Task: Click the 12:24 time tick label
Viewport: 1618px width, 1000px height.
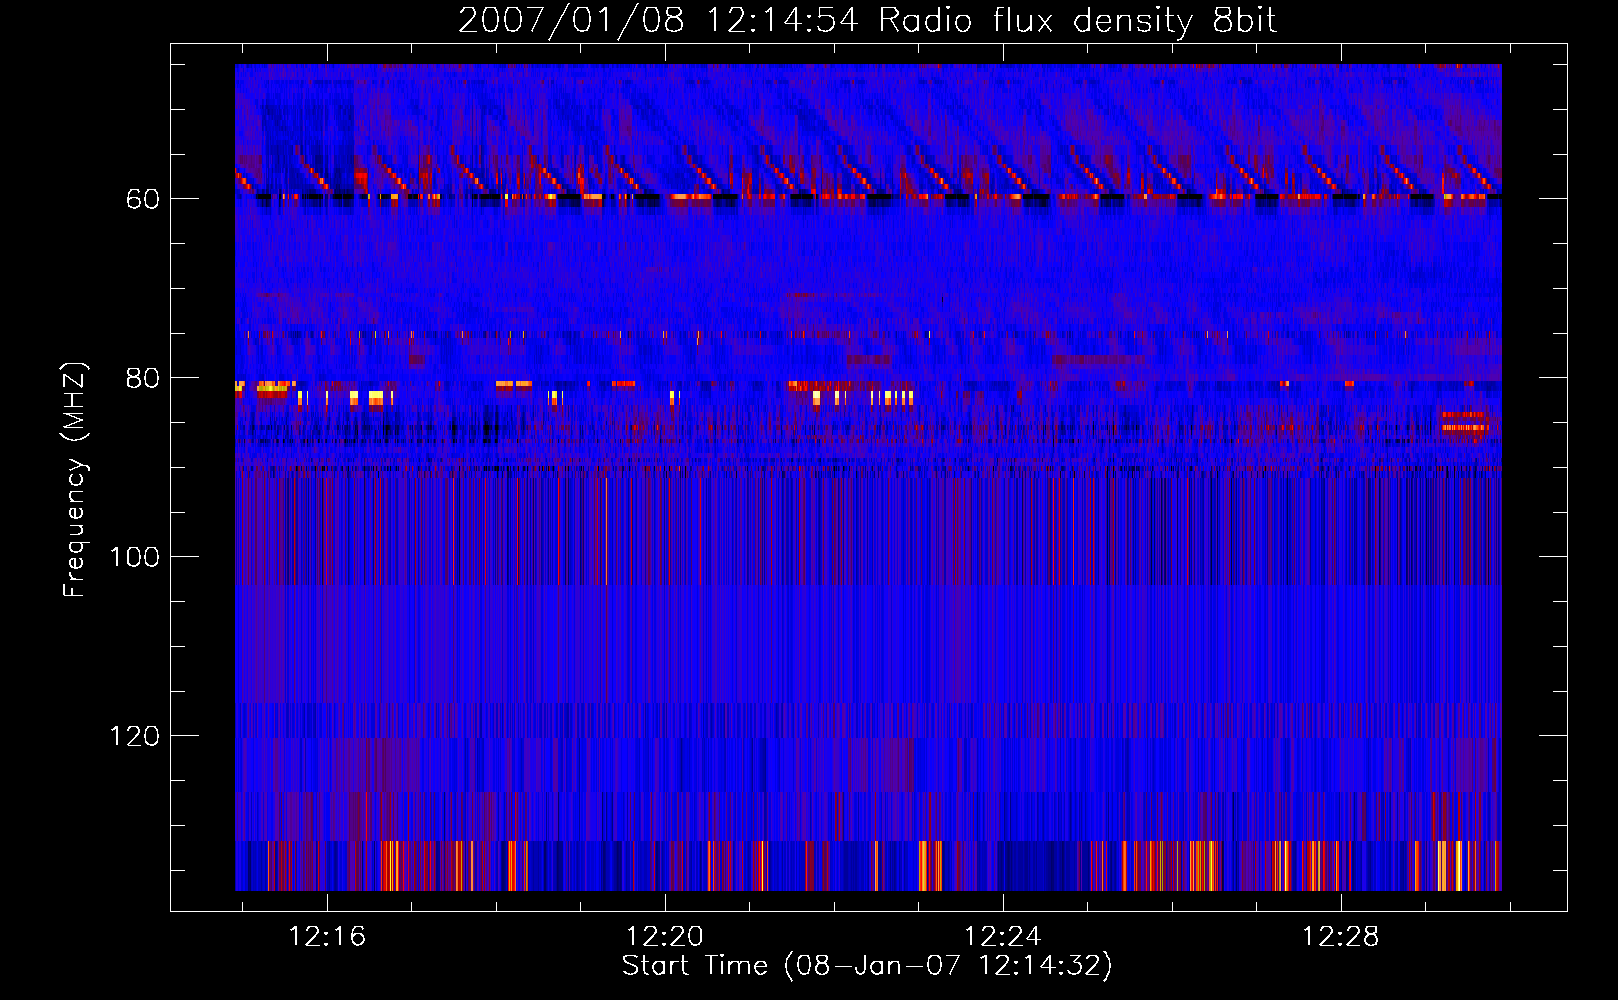Action: [1002, 937]
